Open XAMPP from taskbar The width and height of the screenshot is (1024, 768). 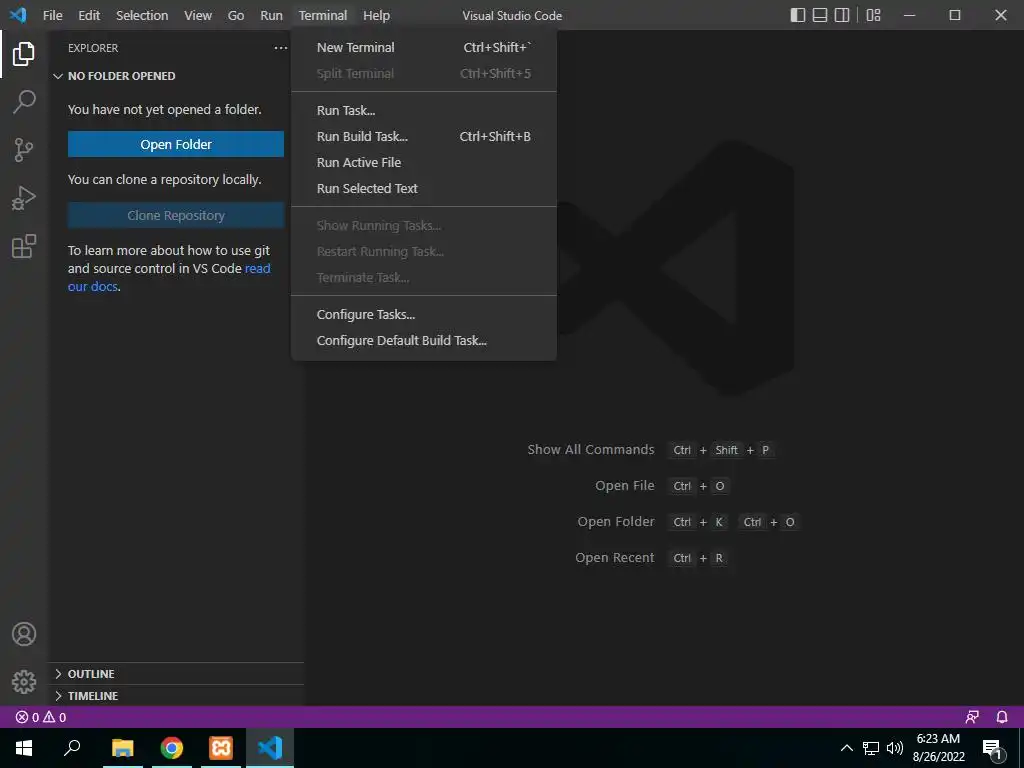coord(221,748)
